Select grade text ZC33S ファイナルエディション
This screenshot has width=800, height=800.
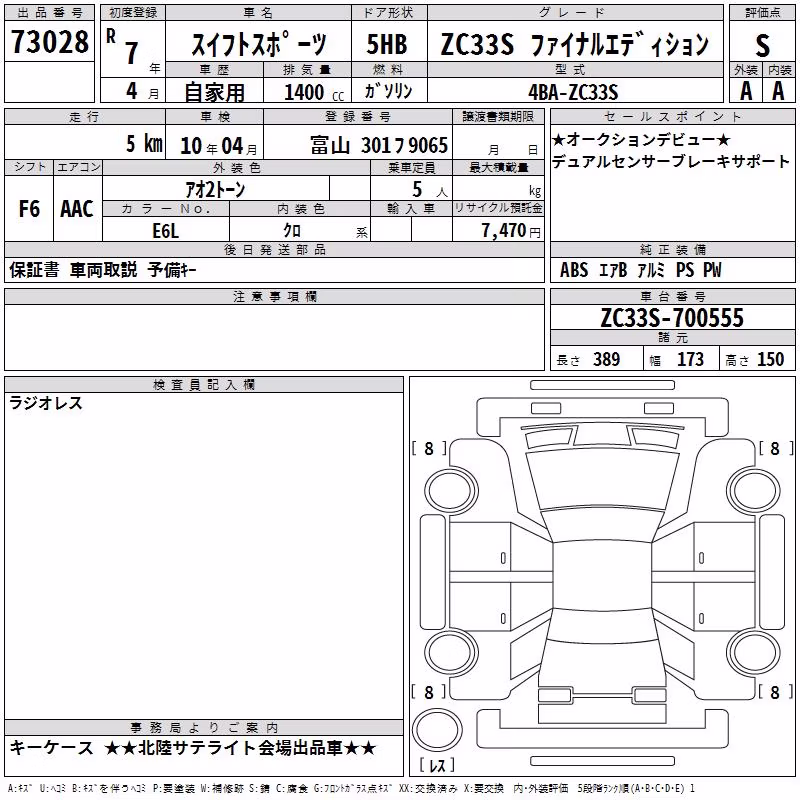click(x=574, y=44)
